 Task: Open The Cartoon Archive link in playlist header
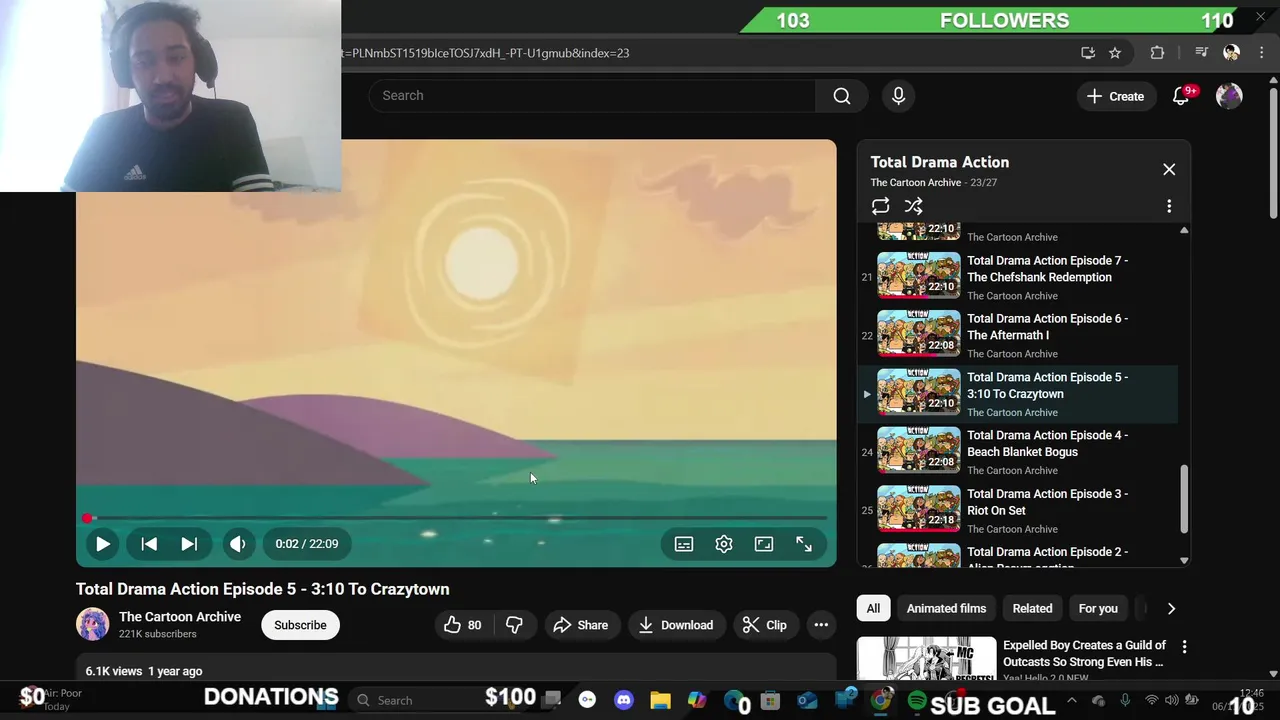pos(915,182)
